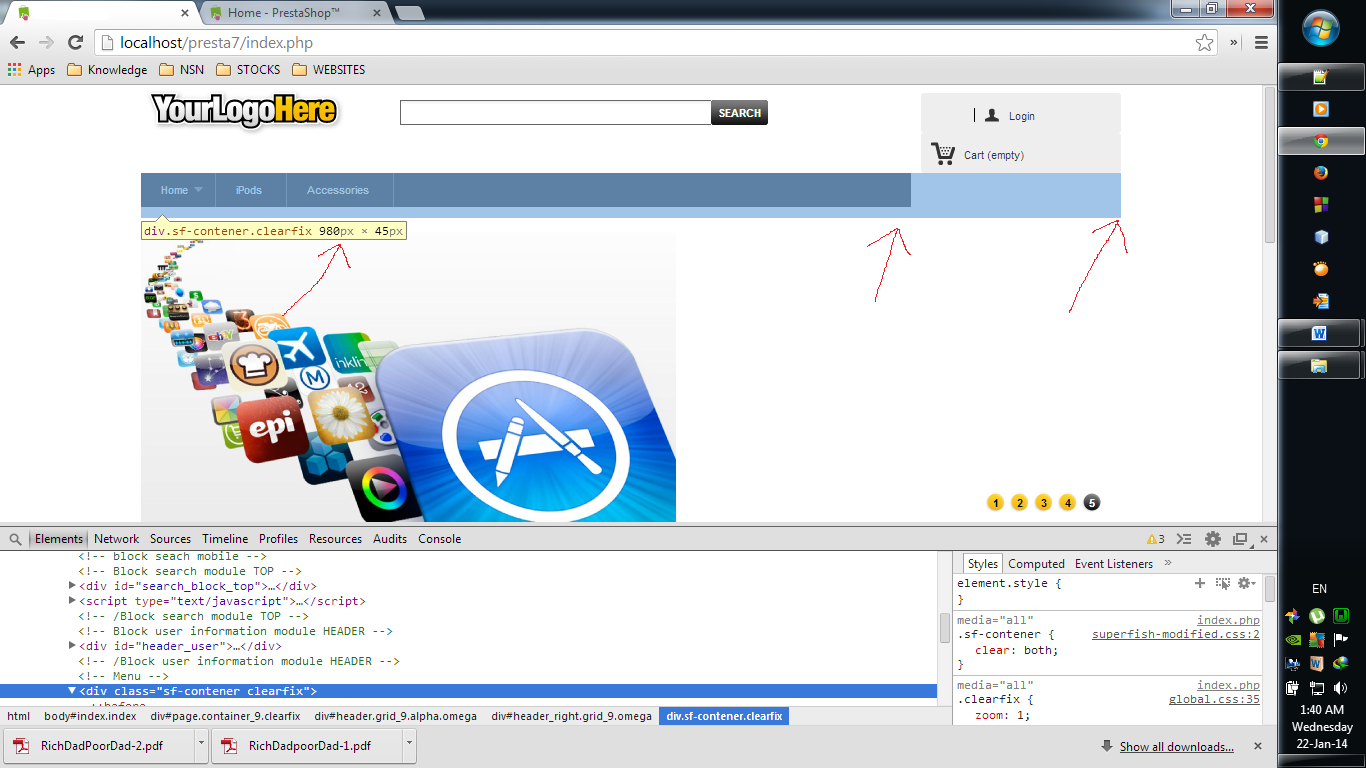Image resolution: width=1366 pixels, height=768 pixels.
Task: Open Windows Explorer taskbar icon
Action: tap(1319, 365)
